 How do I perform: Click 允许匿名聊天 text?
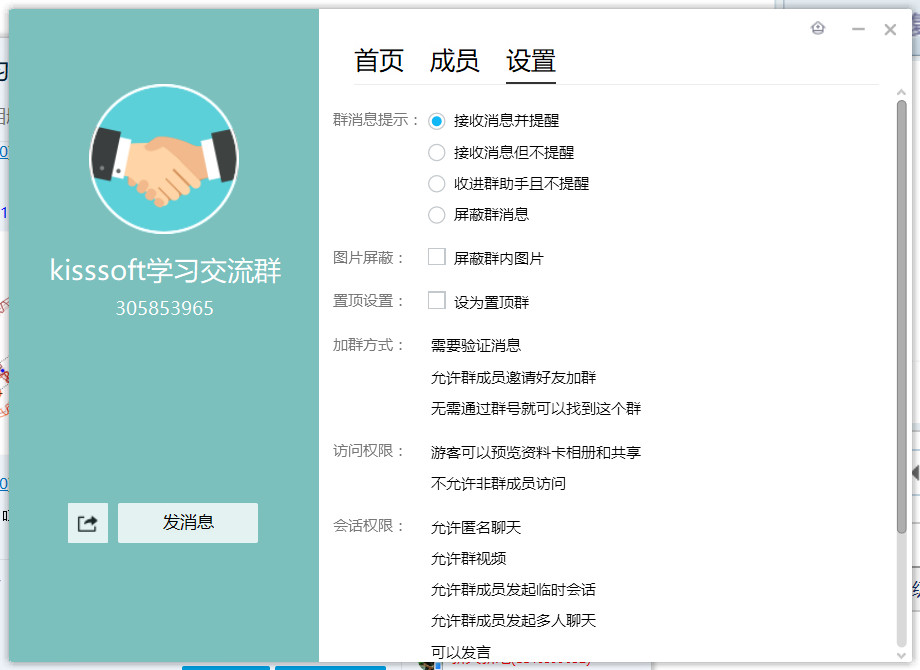click(476, 527)
